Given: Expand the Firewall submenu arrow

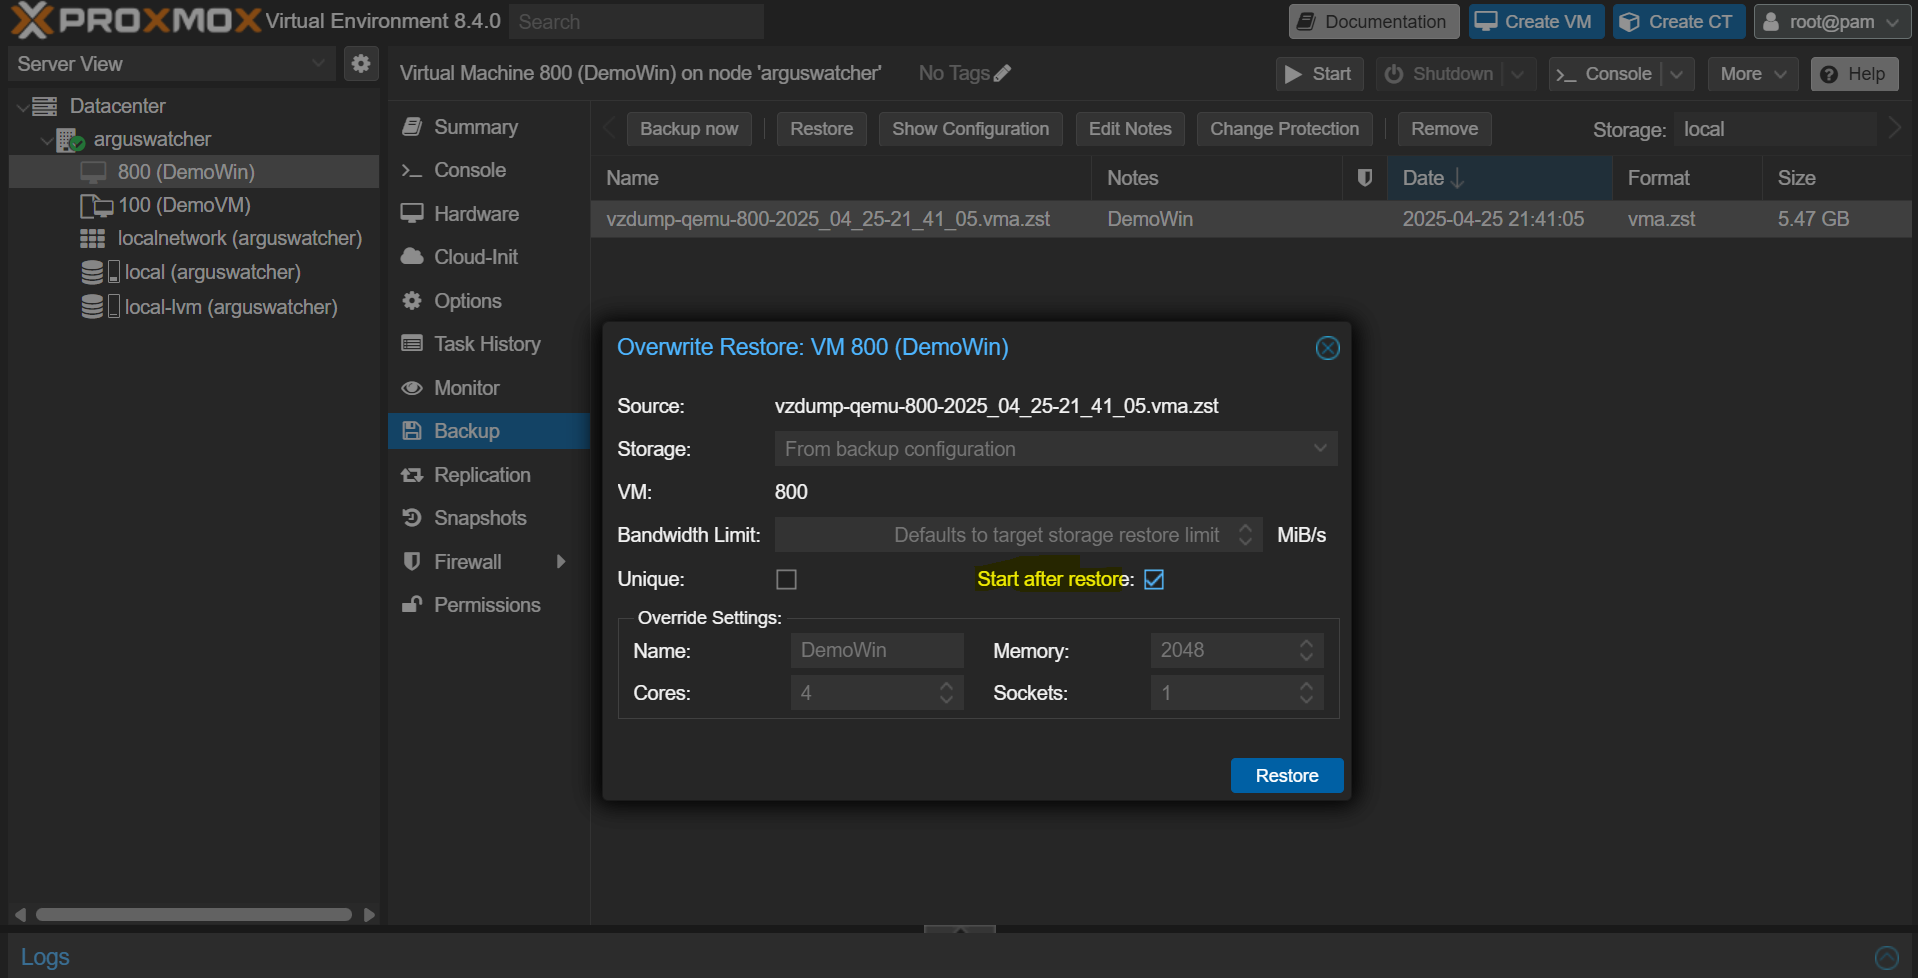Looking at the screenshot, I should pyautogui.click(x=561, y=562).
